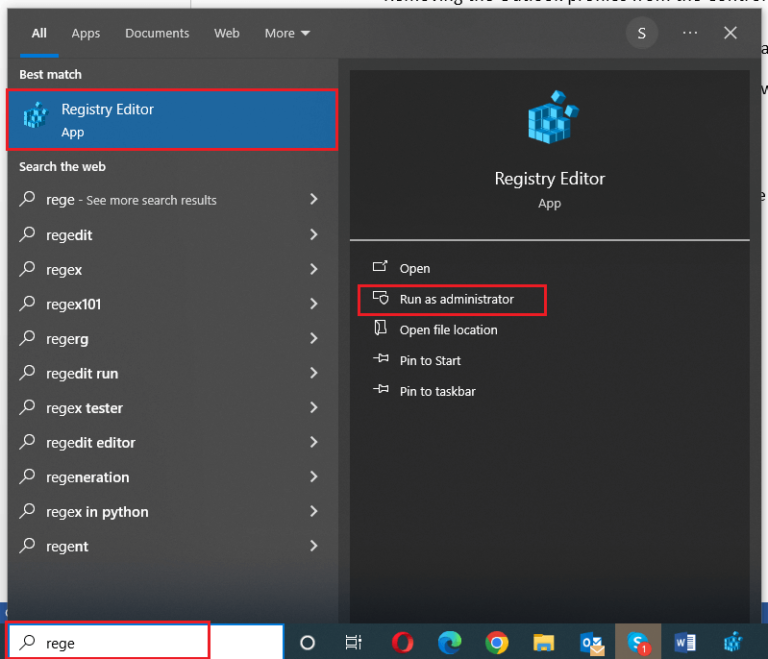The width and height of the screenshot is (768, 659).
Task: Select Run as administrator
Action: point(456,299)
